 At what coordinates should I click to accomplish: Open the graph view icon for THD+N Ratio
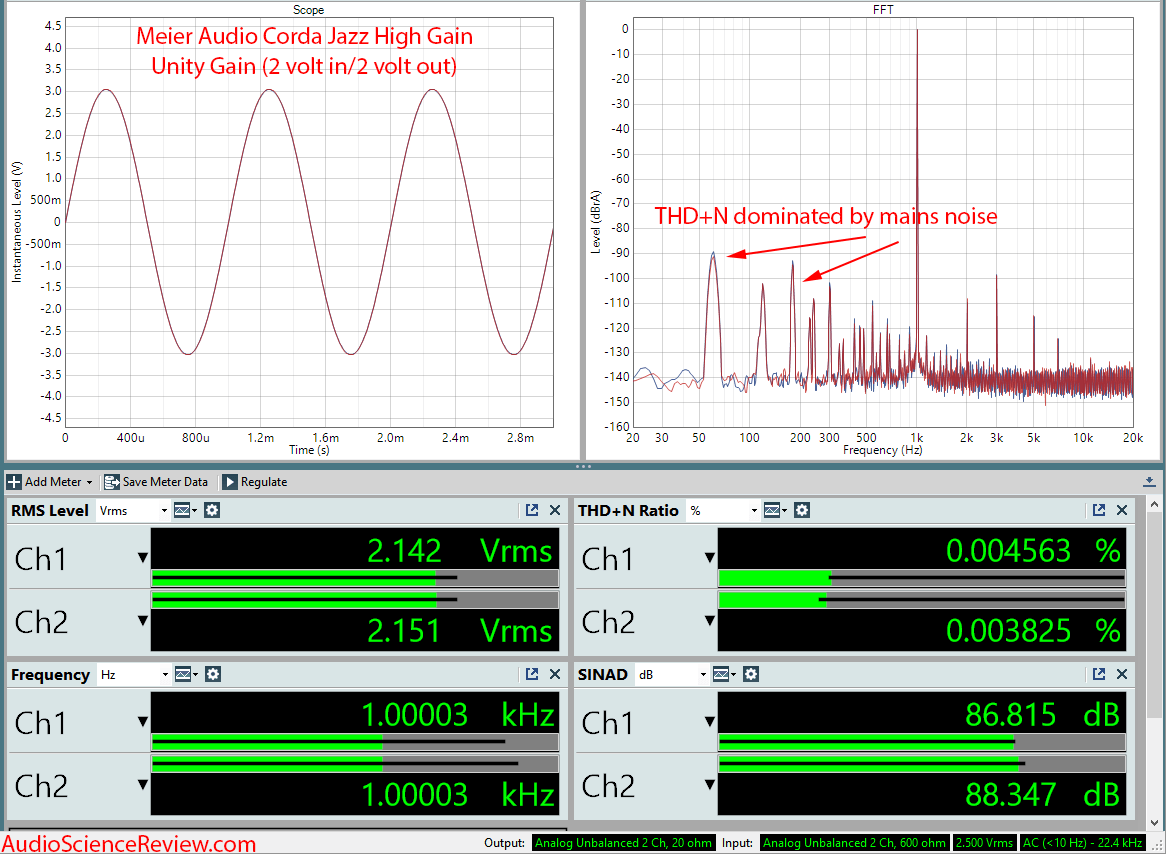[x=774, y=510]
